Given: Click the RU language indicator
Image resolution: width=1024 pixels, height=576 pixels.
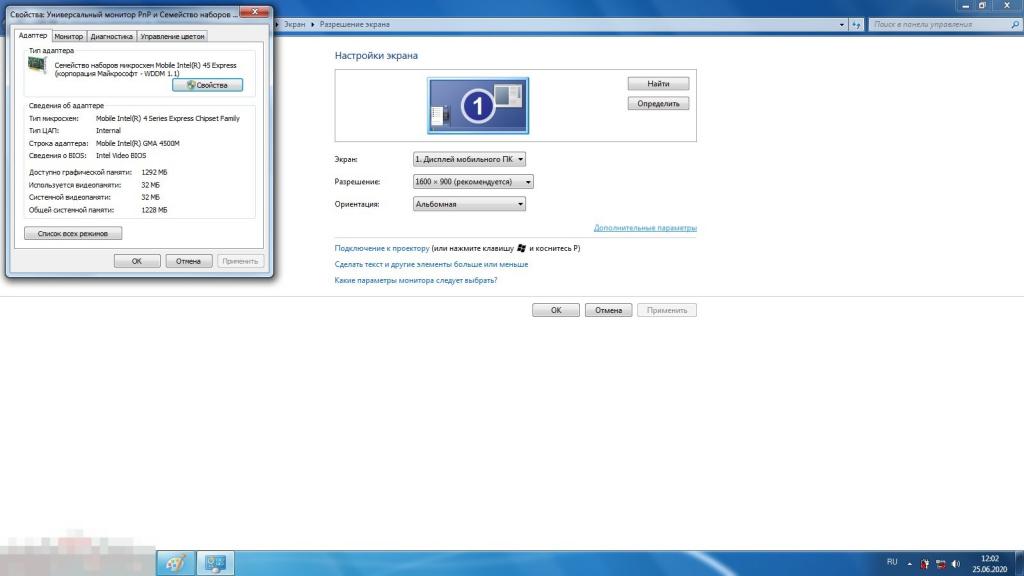Looking at the screenshot, I should click(x=892, y=562).
